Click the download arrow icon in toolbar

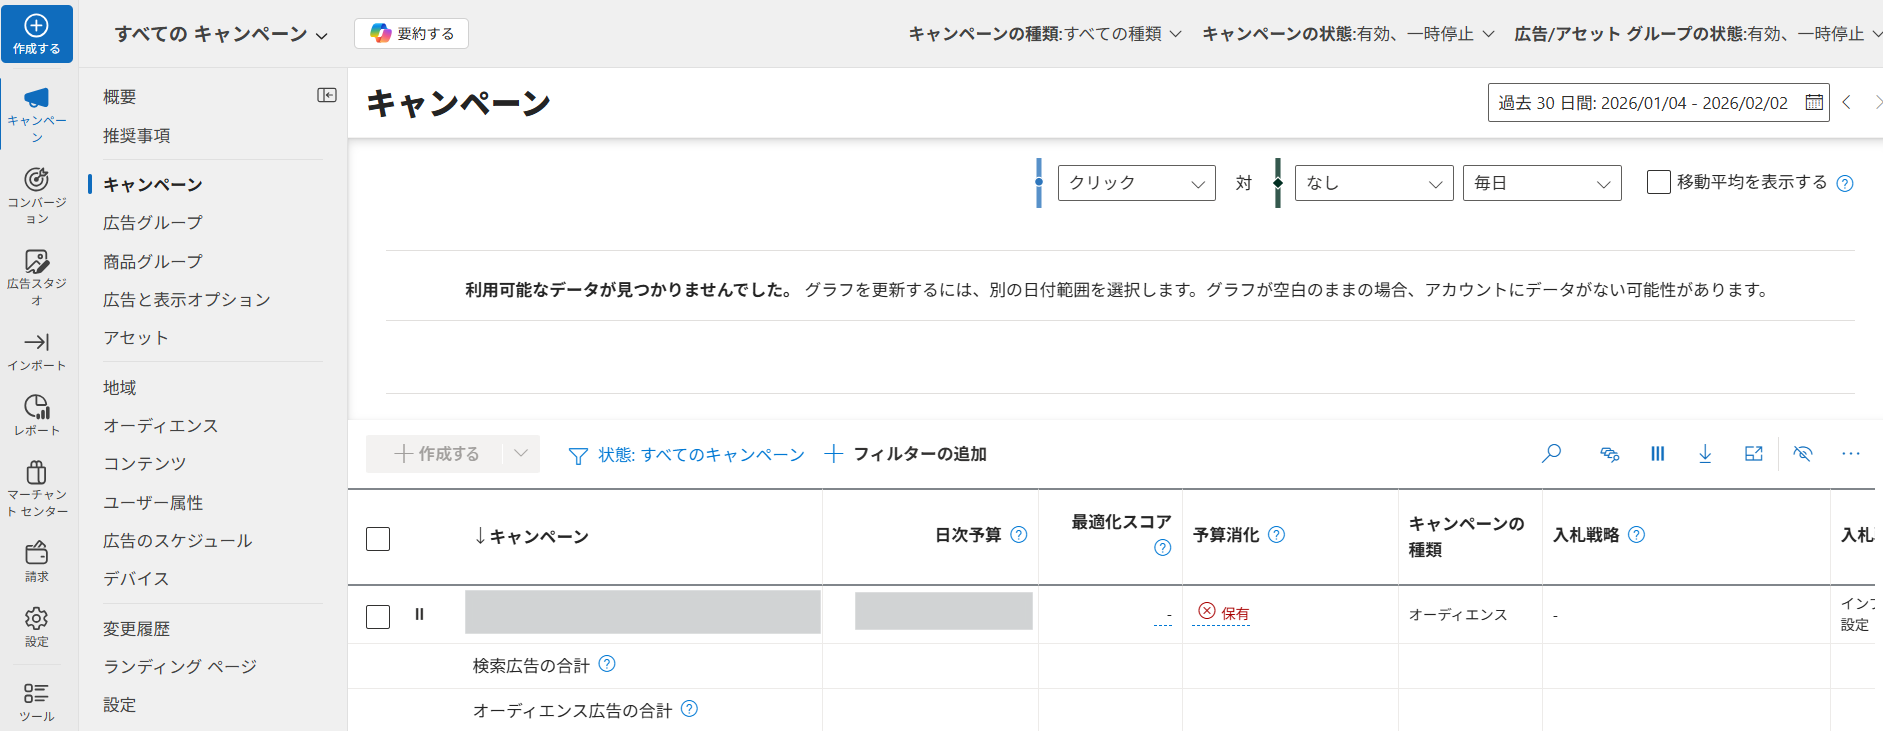[x=1705, y=454]
